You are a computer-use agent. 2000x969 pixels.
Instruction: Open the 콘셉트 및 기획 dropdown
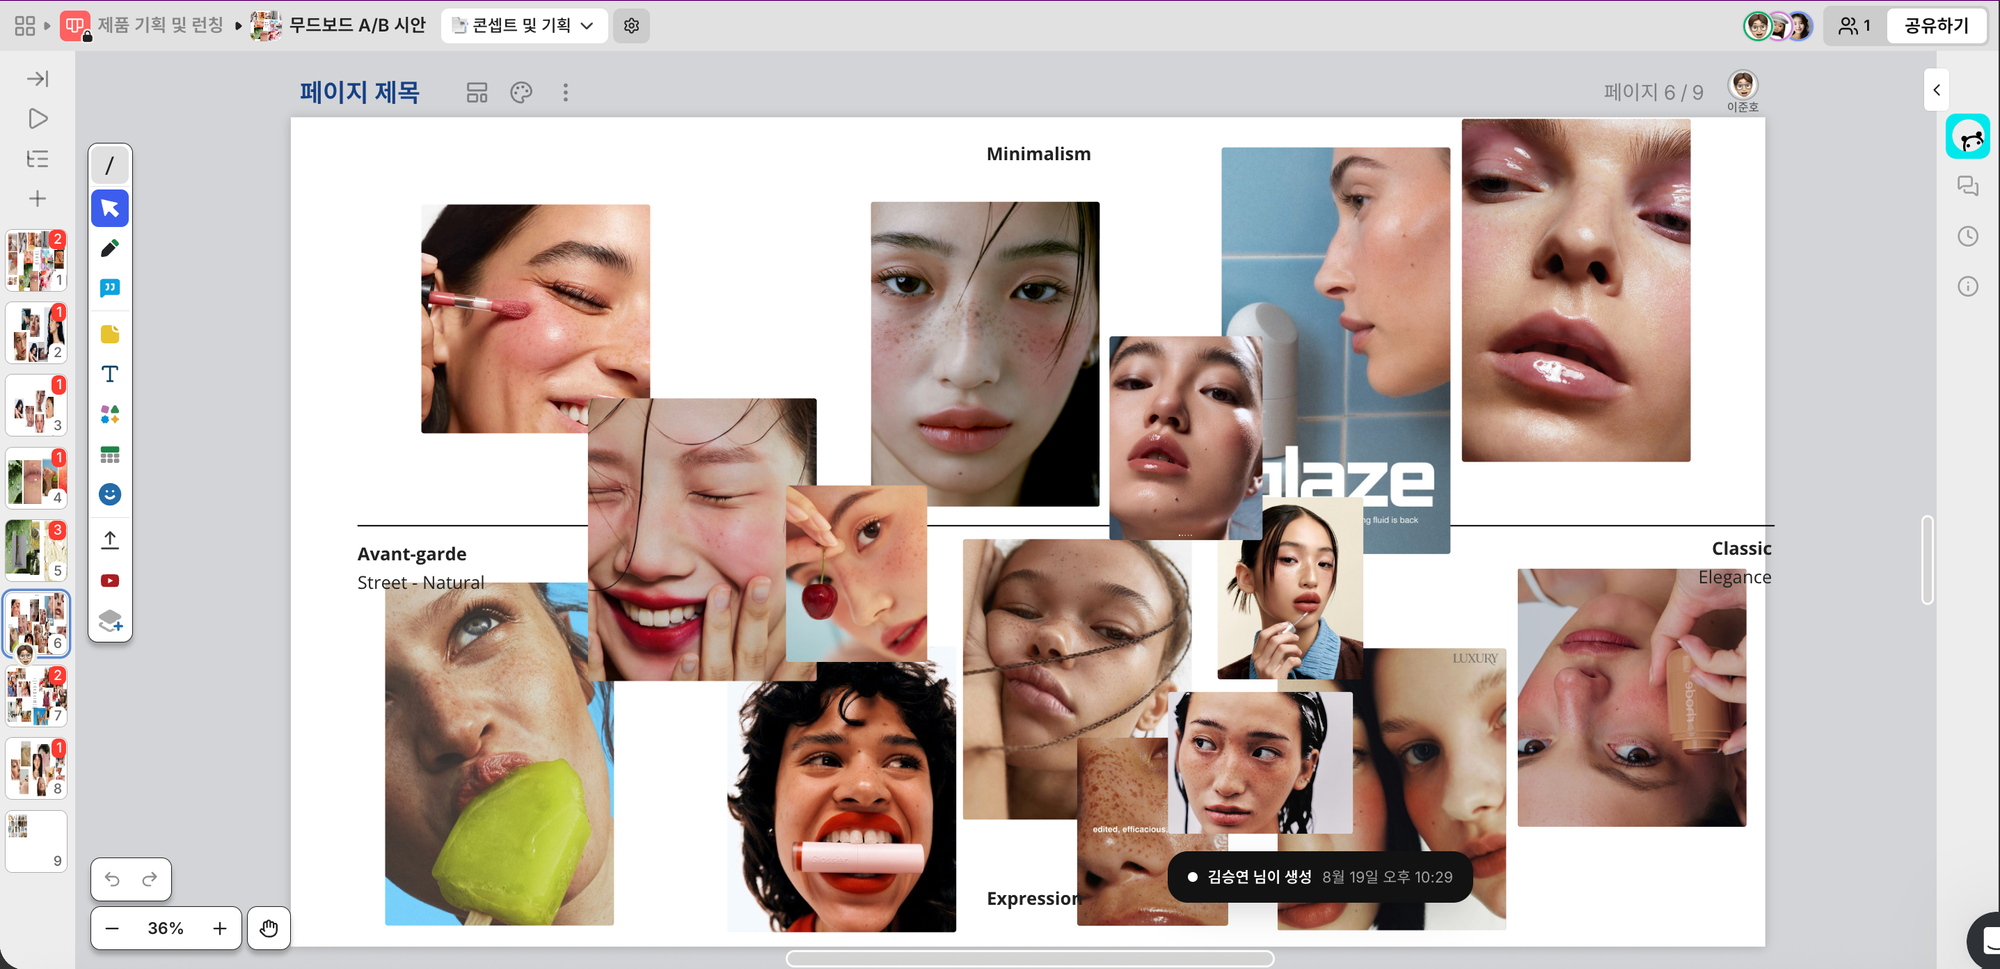tap(523, 26)
